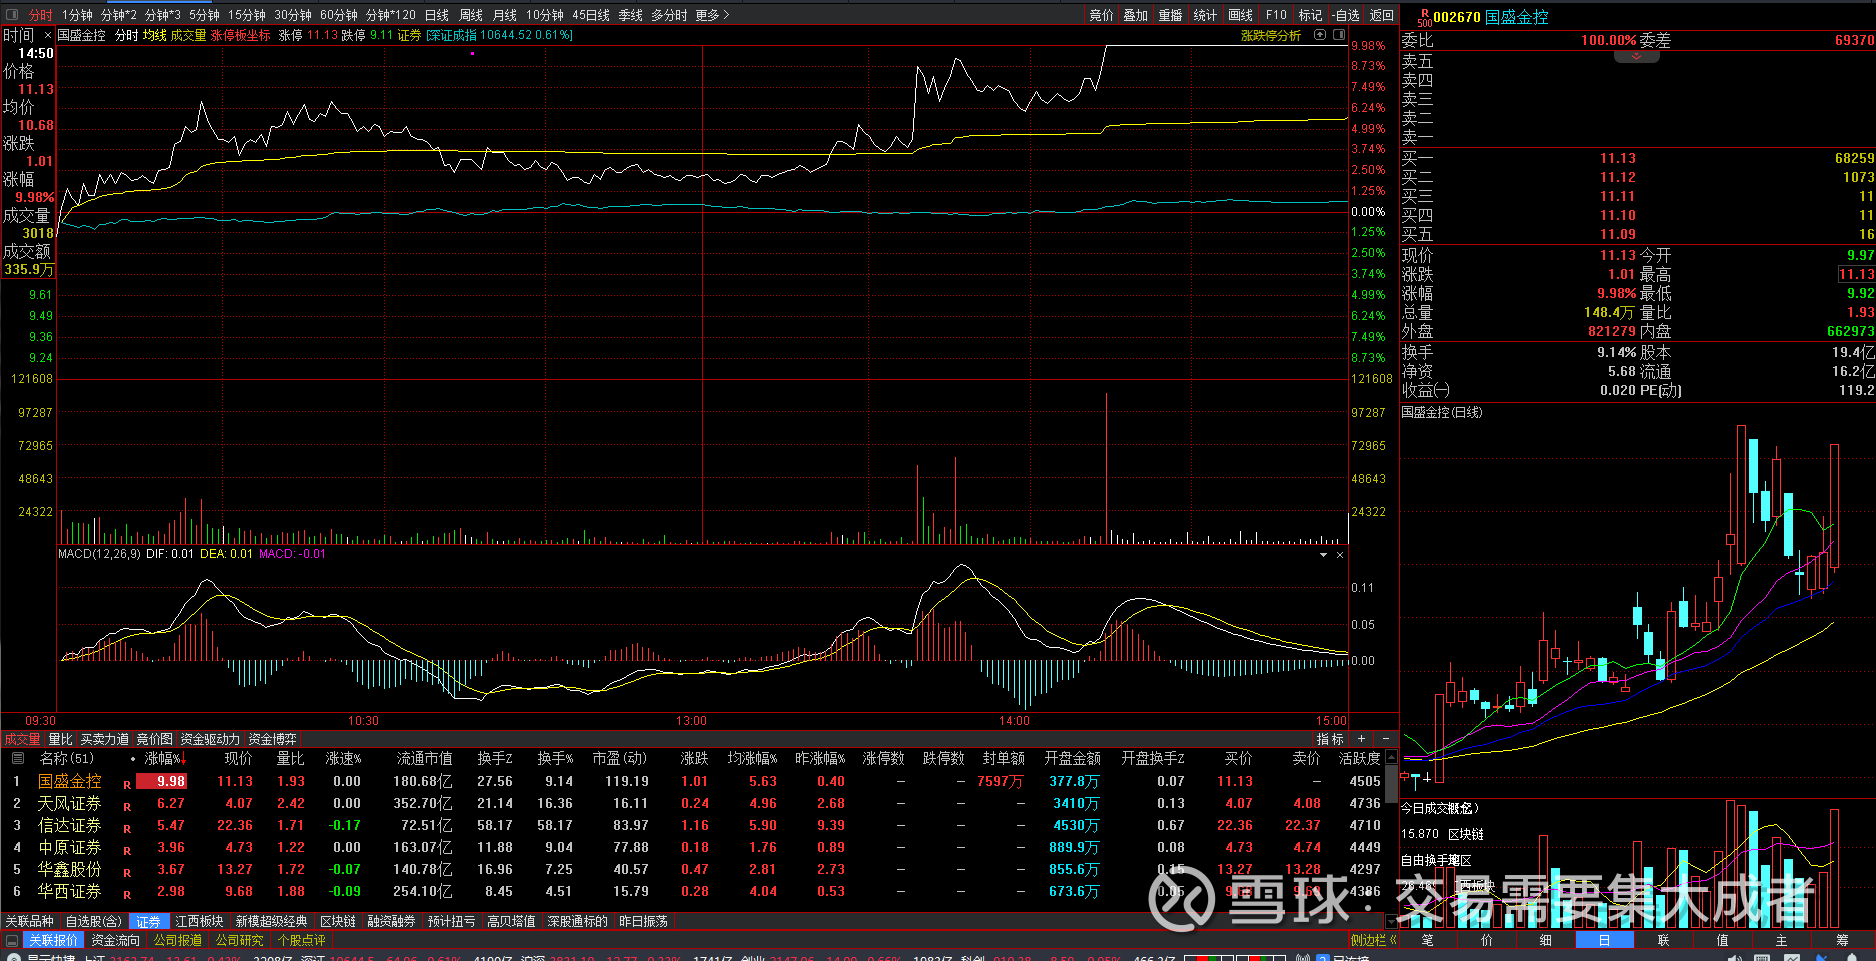Click the 叠加 overlay button

click(x=1136, y=15)
